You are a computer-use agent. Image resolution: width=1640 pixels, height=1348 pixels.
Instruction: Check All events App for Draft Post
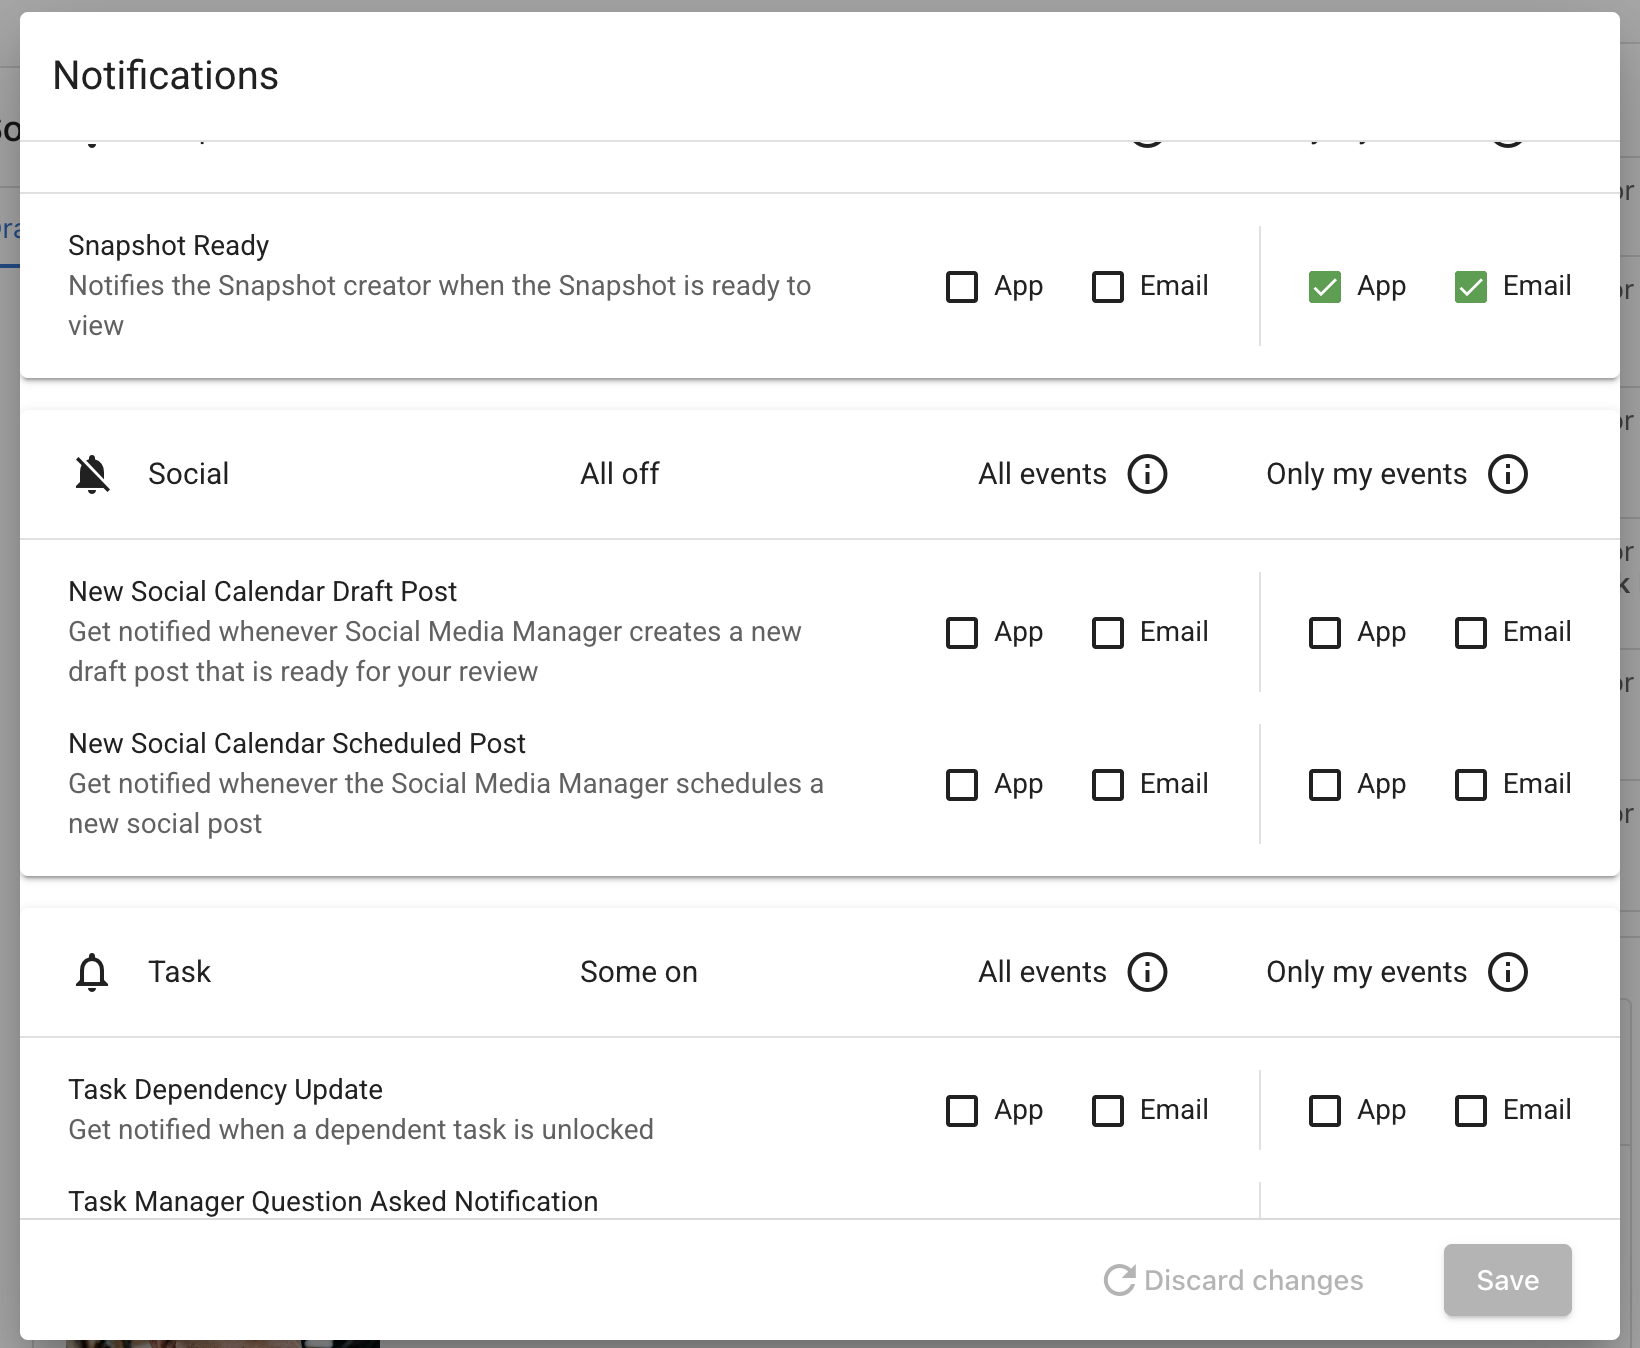tap(962, 633)
